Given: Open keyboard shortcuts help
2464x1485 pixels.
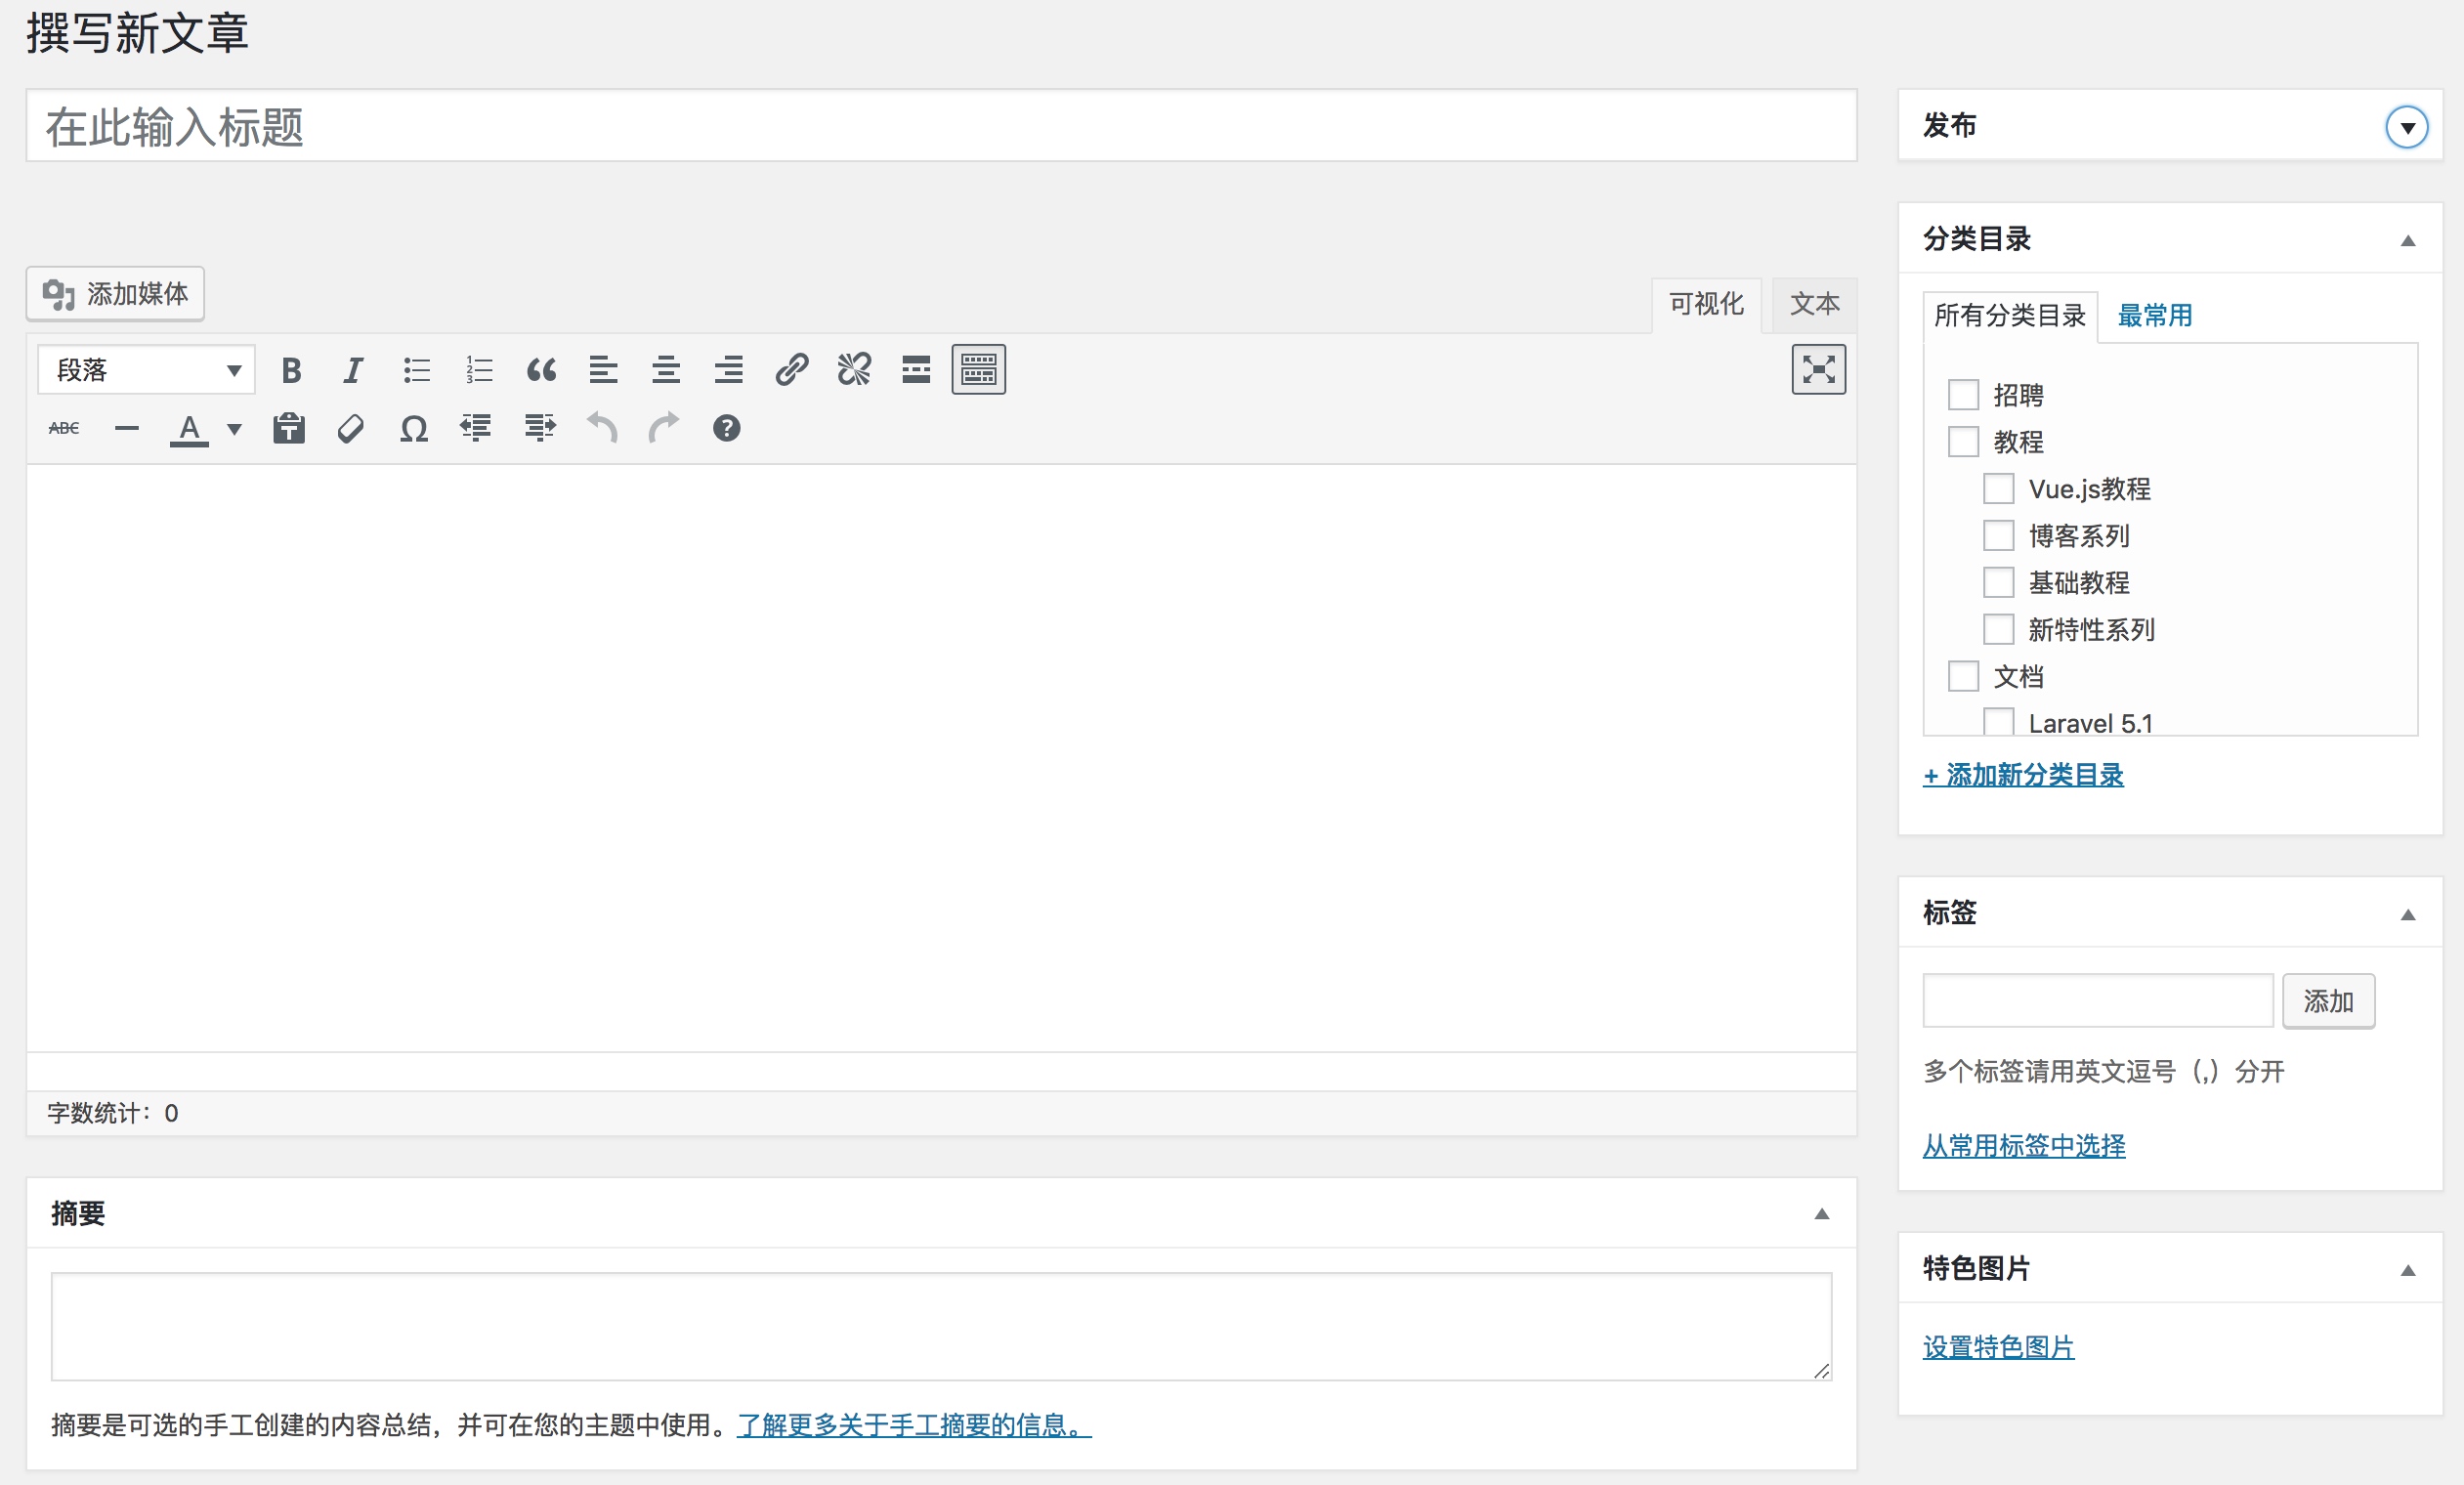Looking at the screenshot, I should 727,428.
